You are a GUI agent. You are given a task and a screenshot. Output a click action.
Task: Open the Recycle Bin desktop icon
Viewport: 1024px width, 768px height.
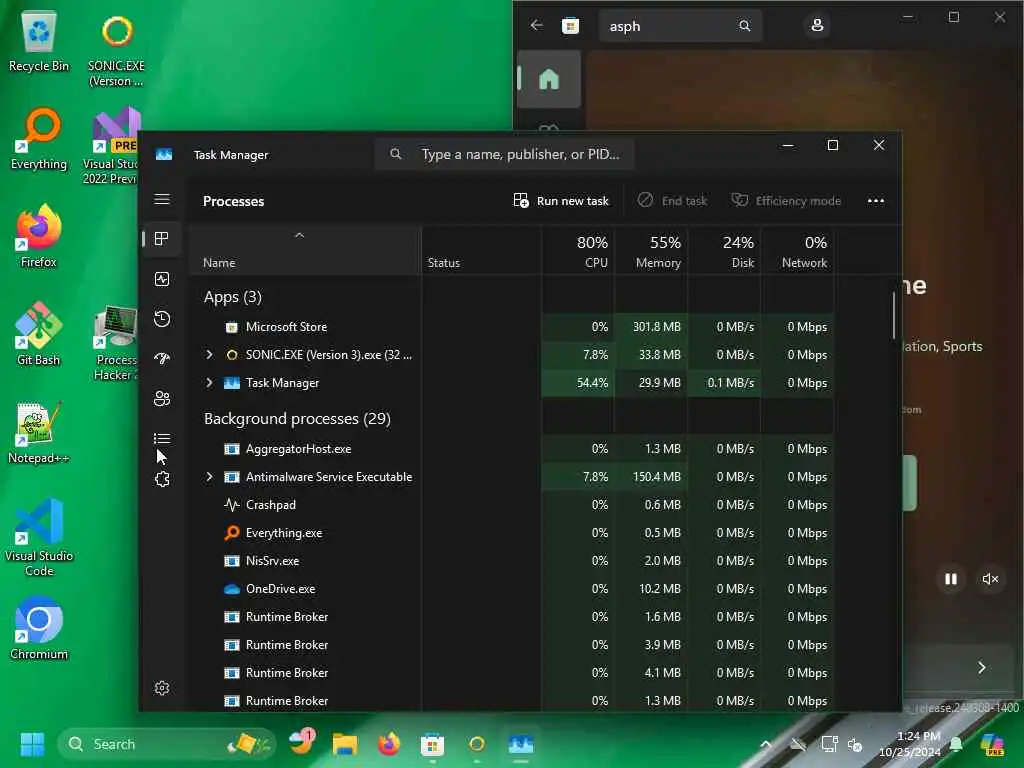pos(39,42)
